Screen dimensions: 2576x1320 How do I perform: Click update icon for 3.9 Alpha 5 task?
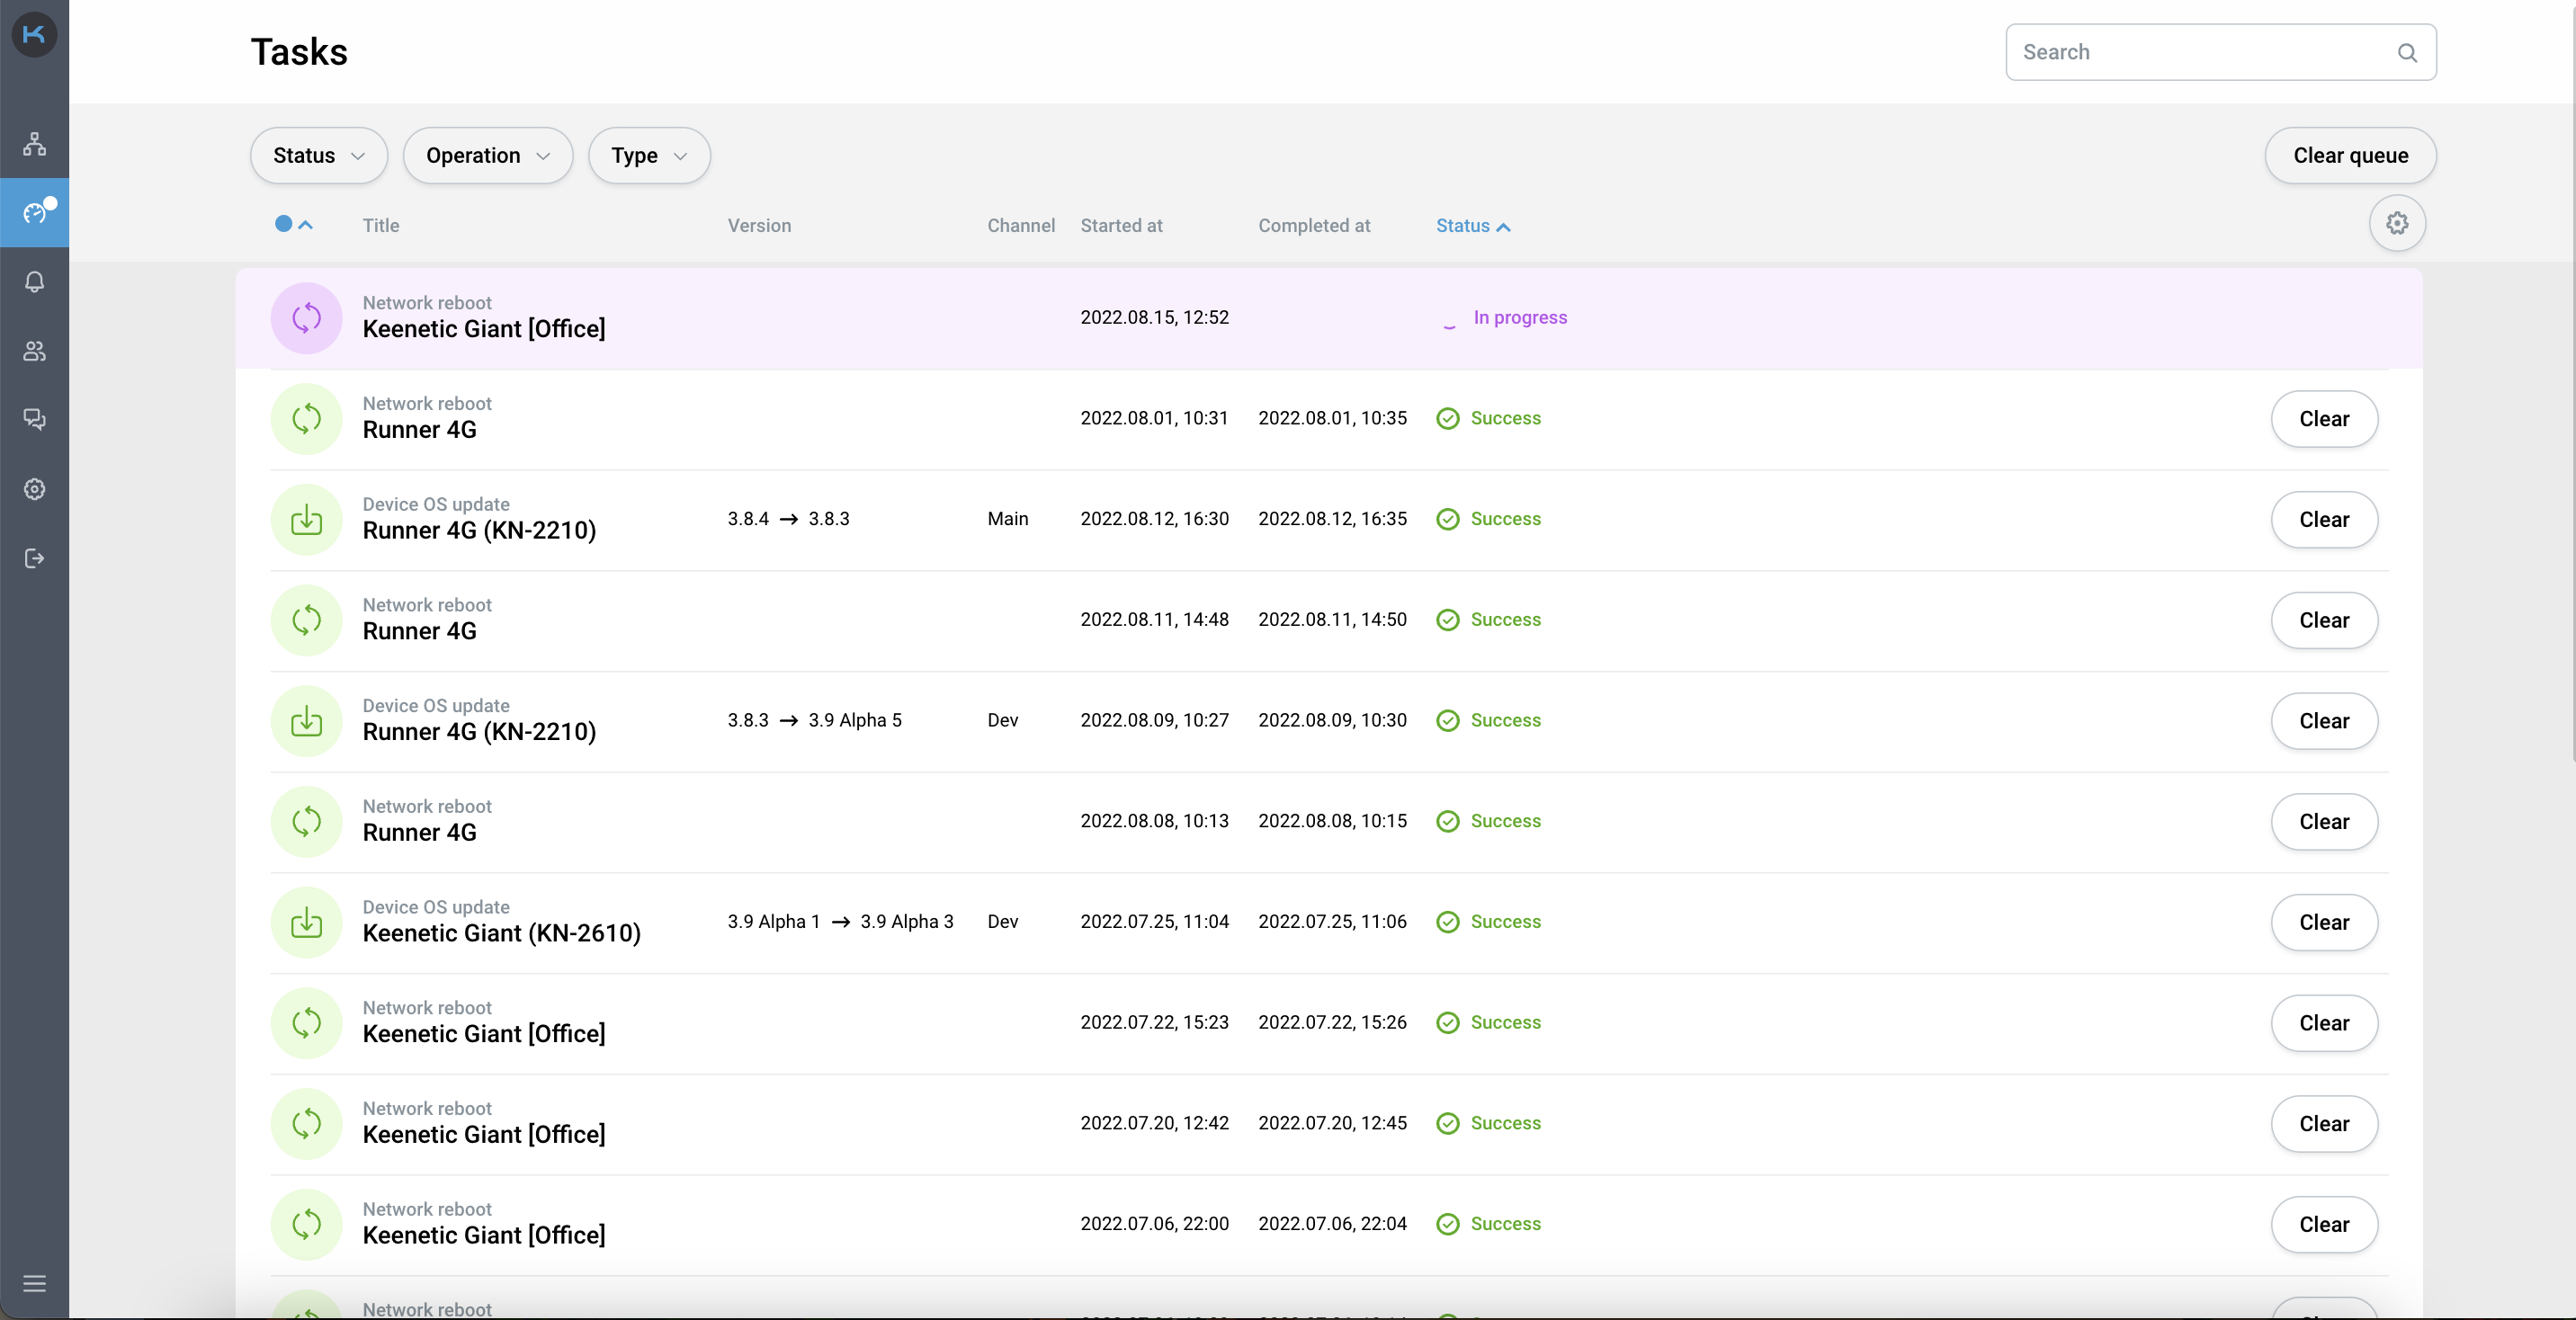[307, 721]
